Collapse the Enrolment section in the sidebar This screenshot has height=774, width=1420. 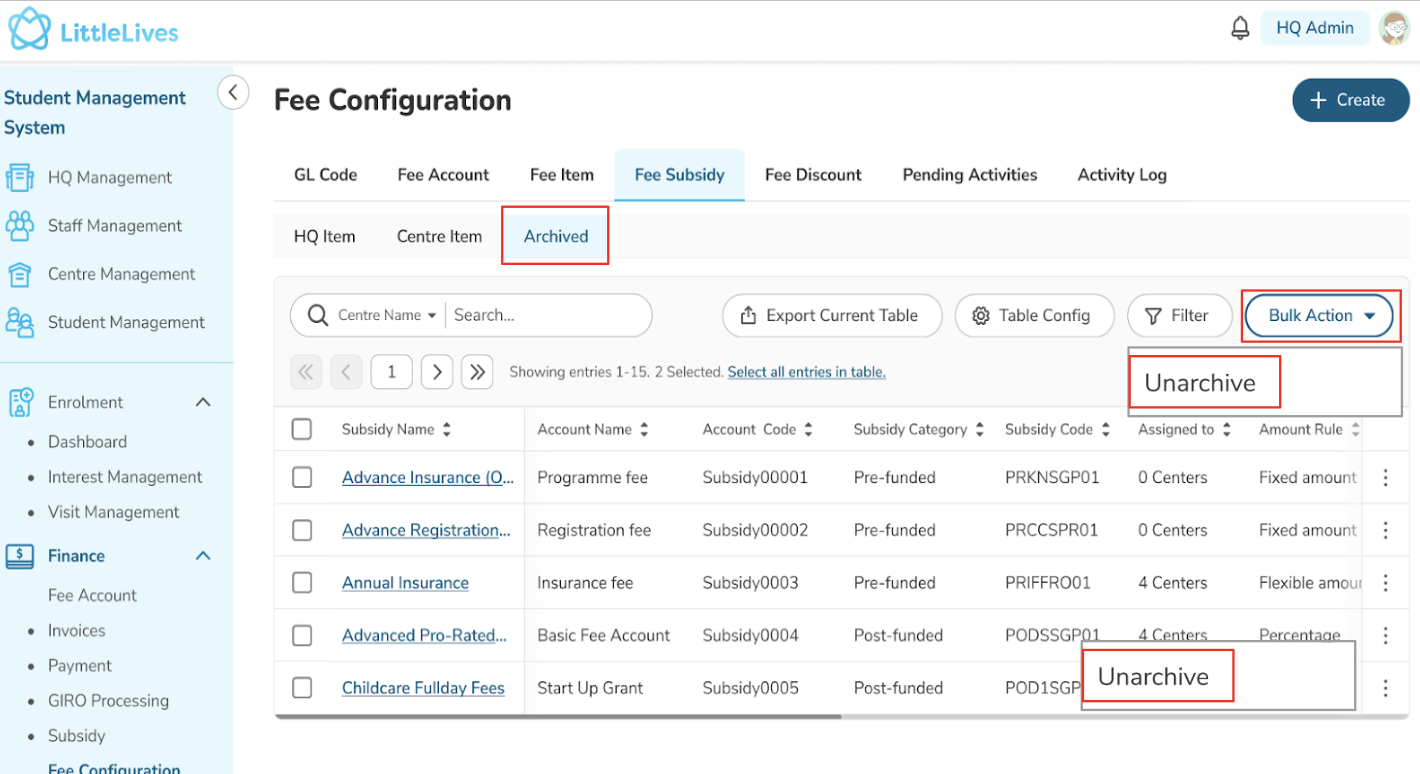pyautogui.click(x=203, y=402)
